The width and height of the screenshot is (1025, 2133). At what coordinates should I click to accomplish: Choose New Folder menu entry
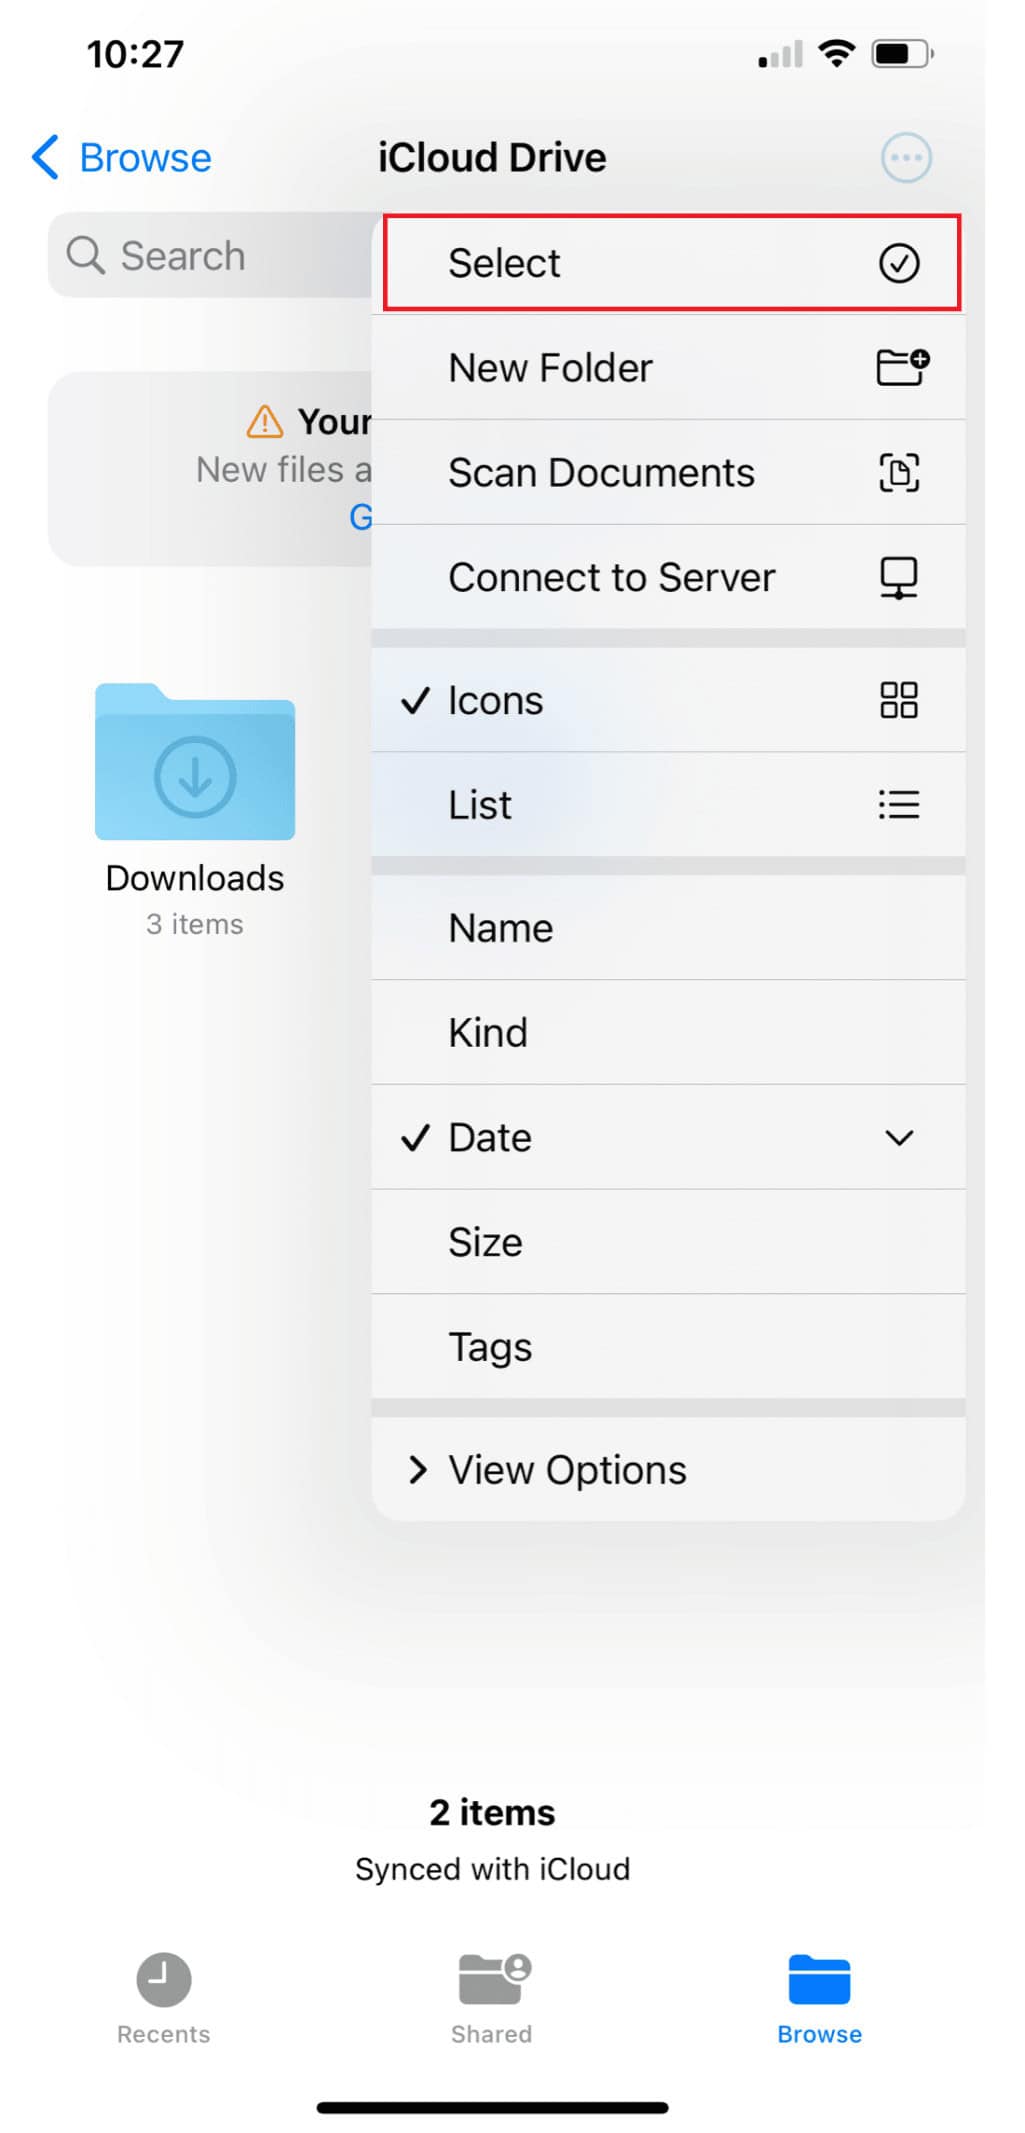pyautogui.click(x=668, y=367)
